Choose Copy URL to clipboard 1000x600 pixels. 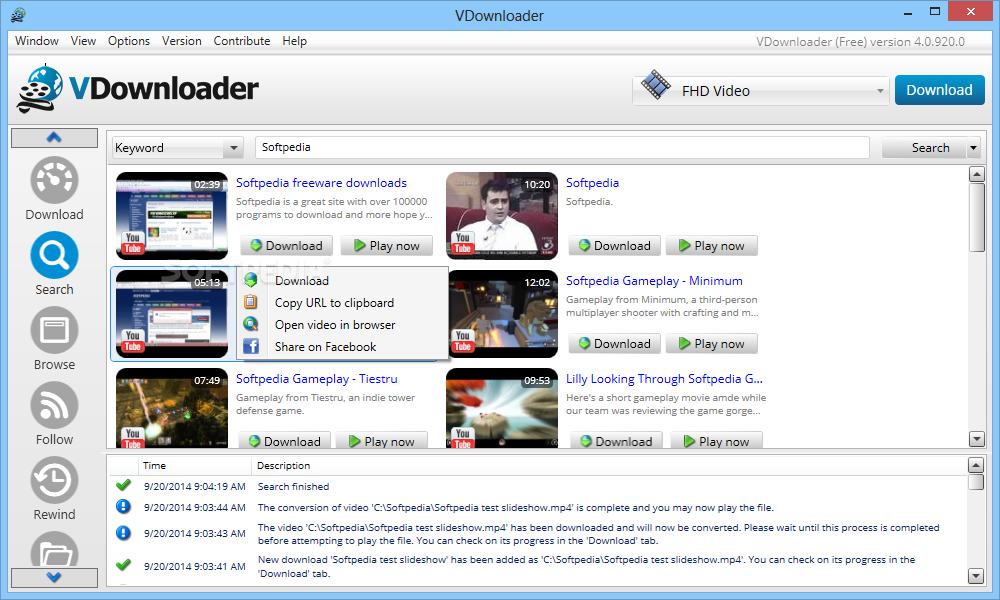(x=334, y=303)
